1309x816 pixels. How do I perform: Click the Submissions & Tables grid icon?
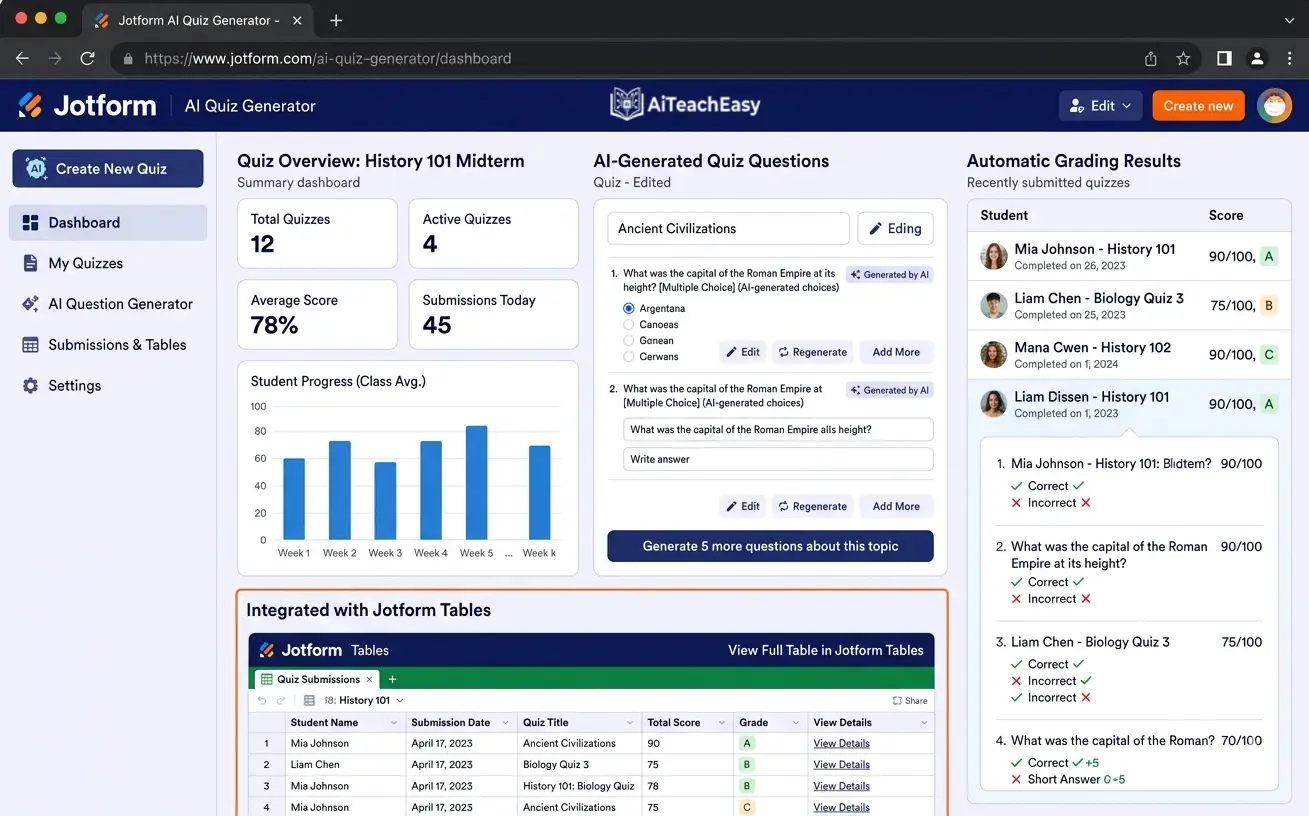point(30,345)
